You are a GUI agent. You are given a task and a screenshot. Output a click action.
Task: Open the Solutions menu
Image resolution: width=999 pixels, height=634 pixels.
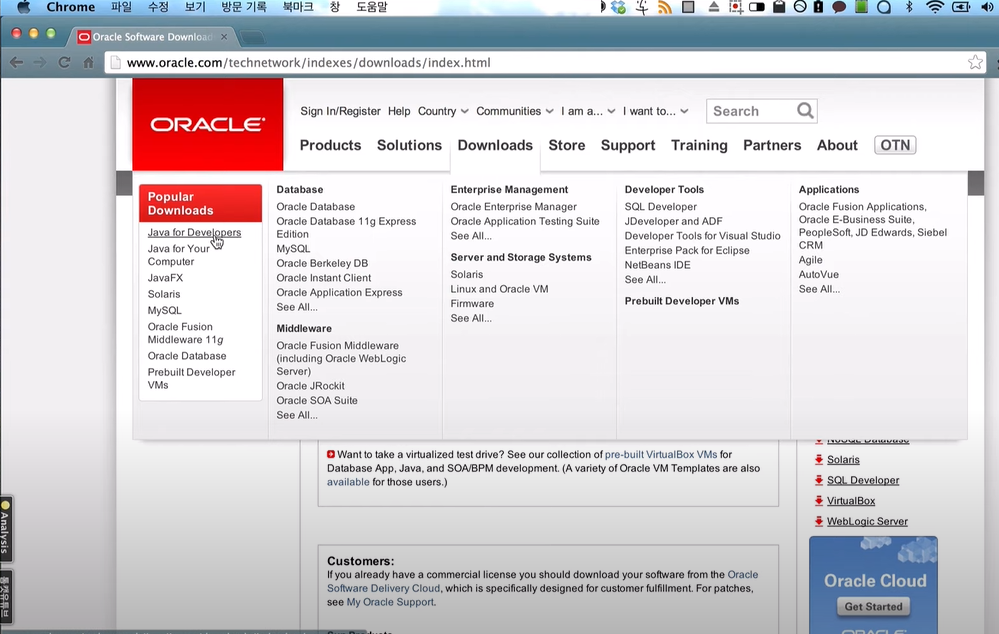(x=409, y=145)
